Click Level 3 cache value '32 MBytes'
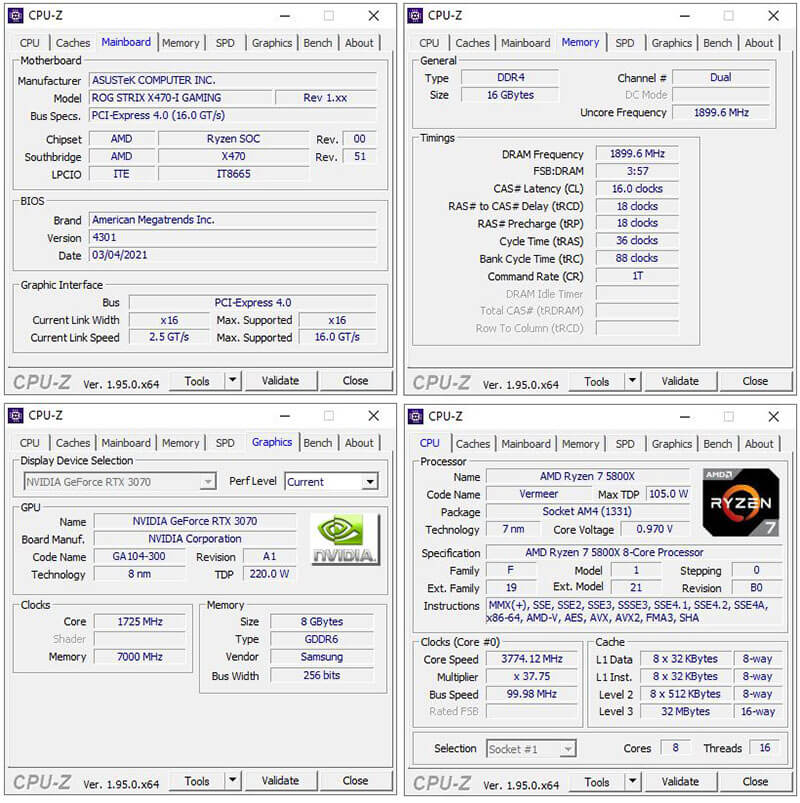Image resolution: width=800 pixels, height=803 pixels. (x=685, y=711)
